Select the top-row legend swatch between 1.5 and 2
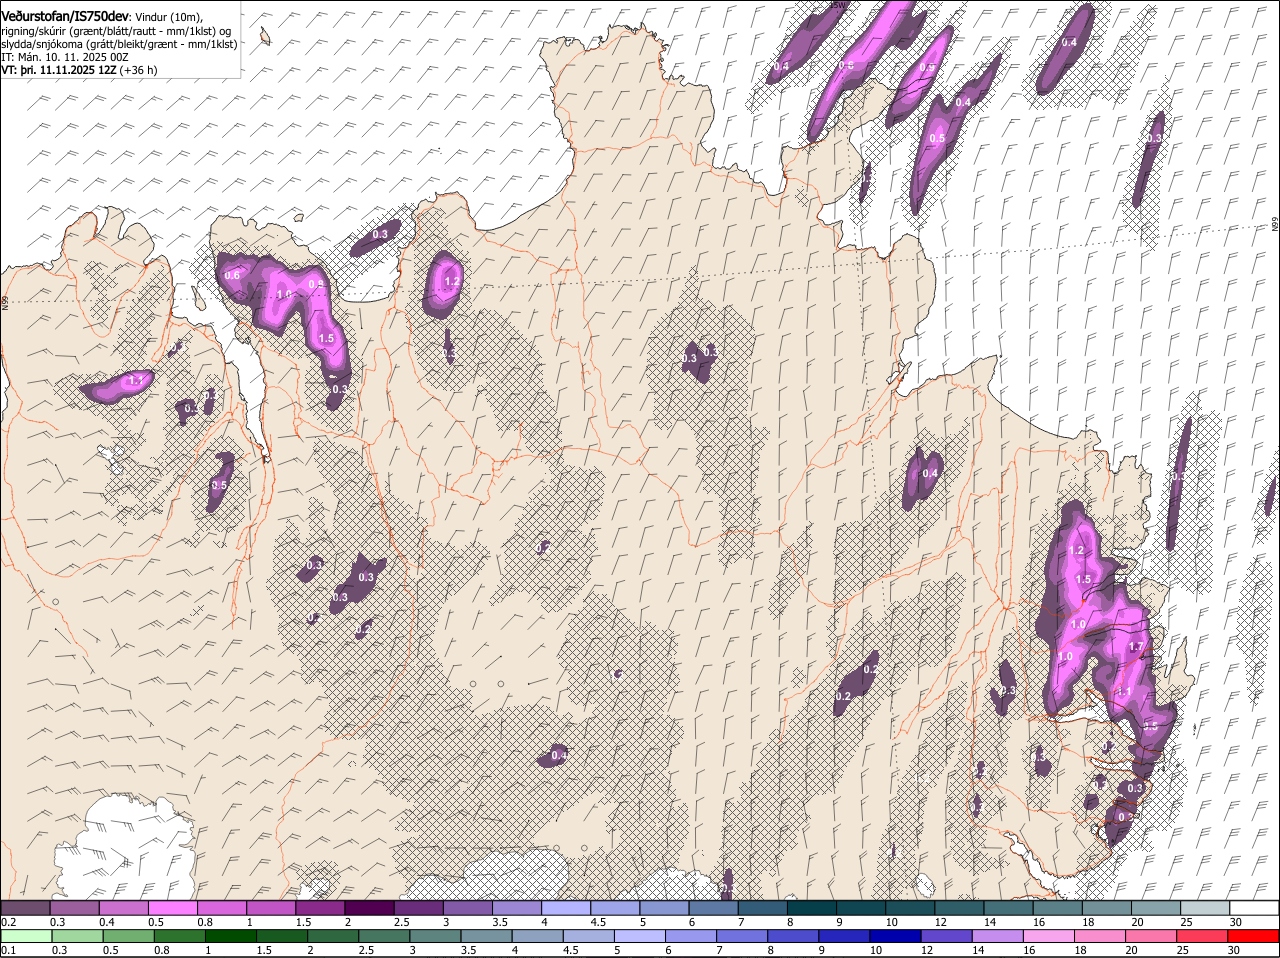Viewport: 1280px width, 958px height. (320, 908)
